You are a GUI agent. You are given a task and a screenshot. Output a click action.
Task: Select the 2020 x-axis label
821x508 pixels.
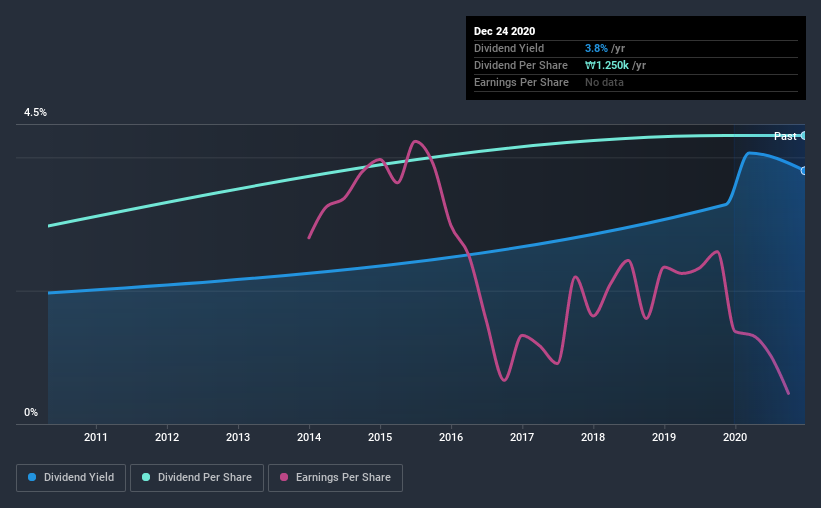pos(735,437)
